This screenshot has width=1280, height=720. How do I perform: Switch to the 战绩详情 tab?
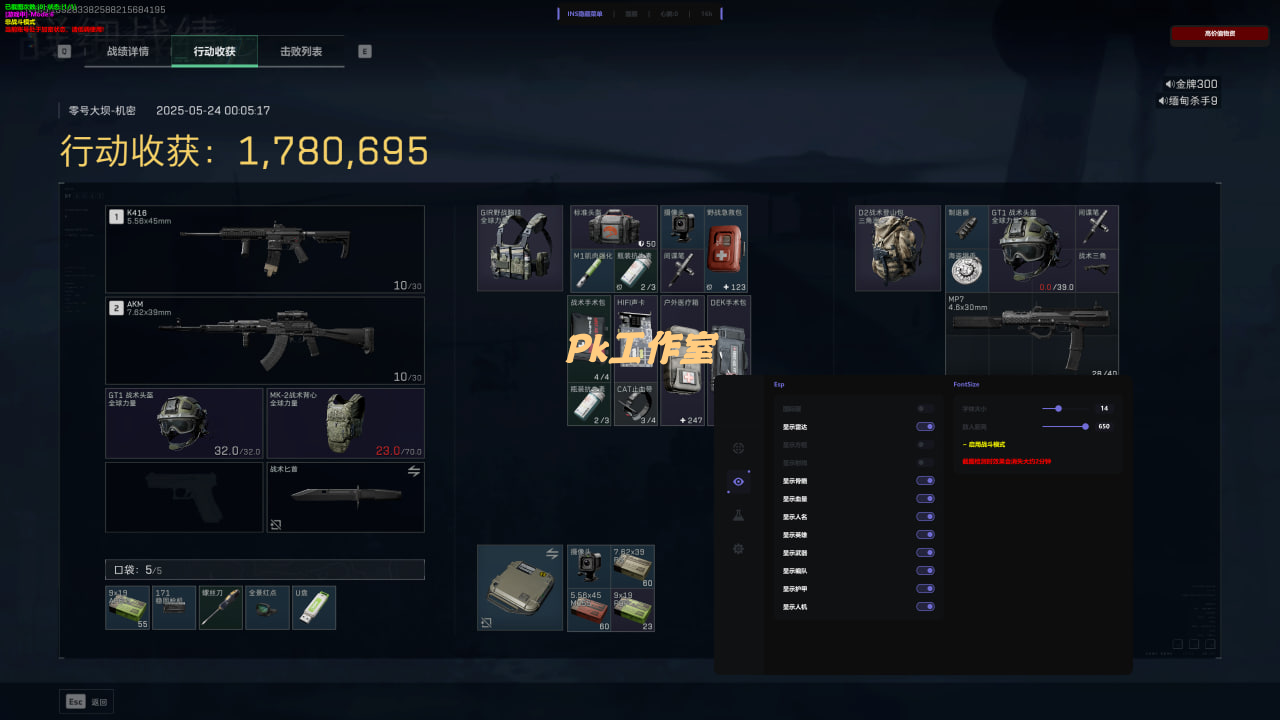point(128,51)
